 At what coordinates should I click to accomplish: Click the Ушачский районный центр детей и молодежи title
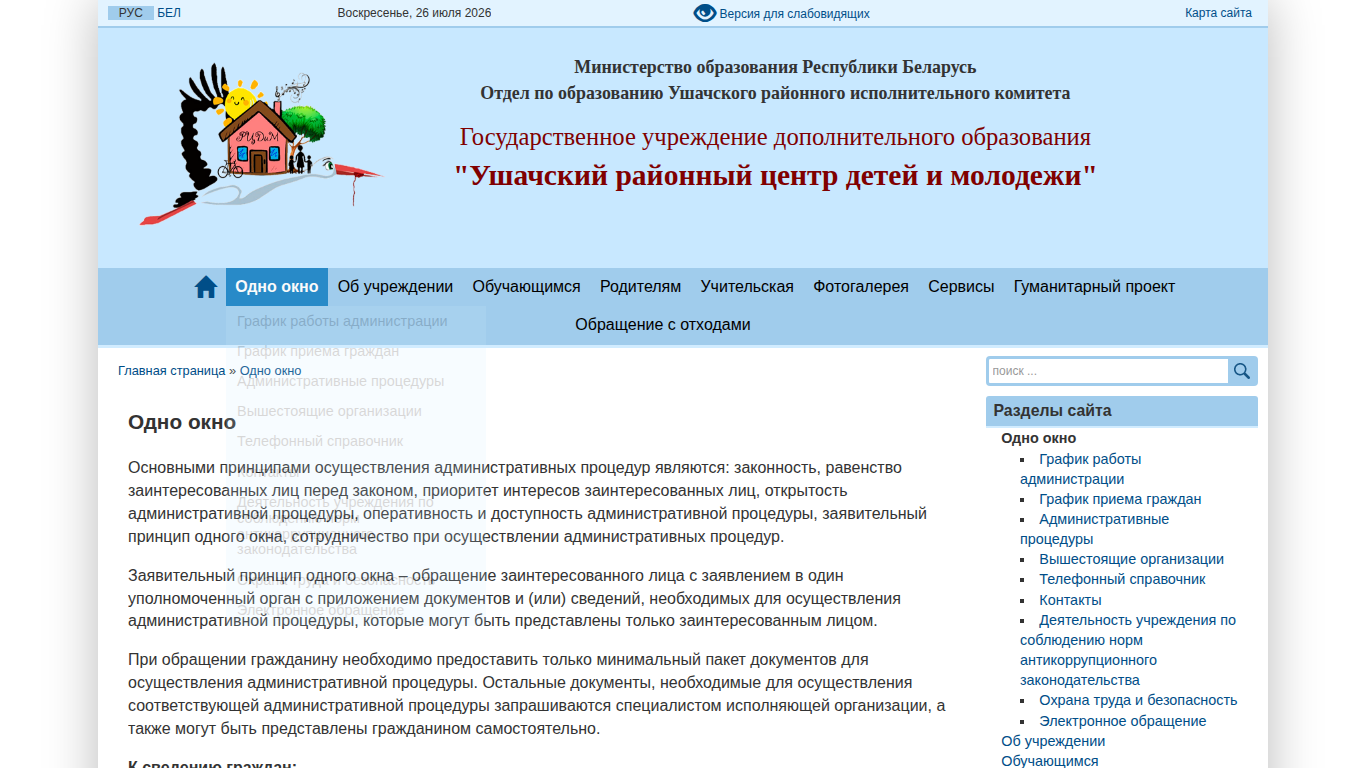tap(775, 176)
